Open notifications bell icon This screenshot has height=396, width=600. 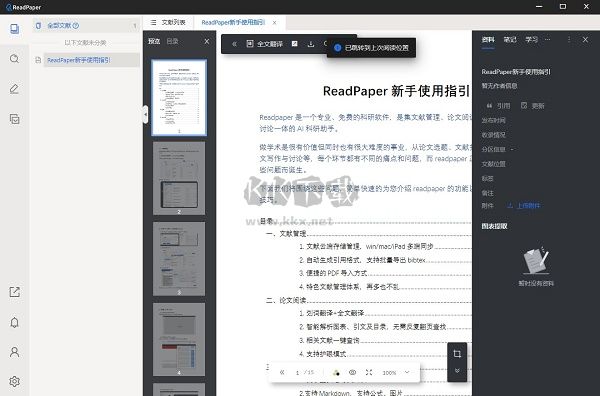point(15,322)
